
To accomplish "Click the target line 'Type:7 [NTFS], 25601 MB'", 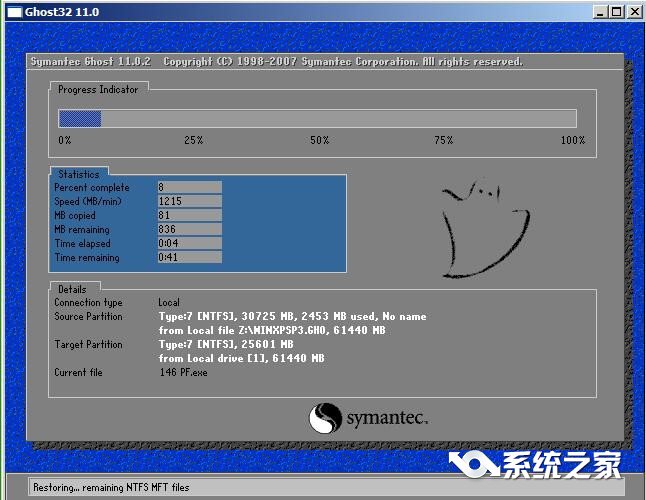I will [x=226, y=344].
